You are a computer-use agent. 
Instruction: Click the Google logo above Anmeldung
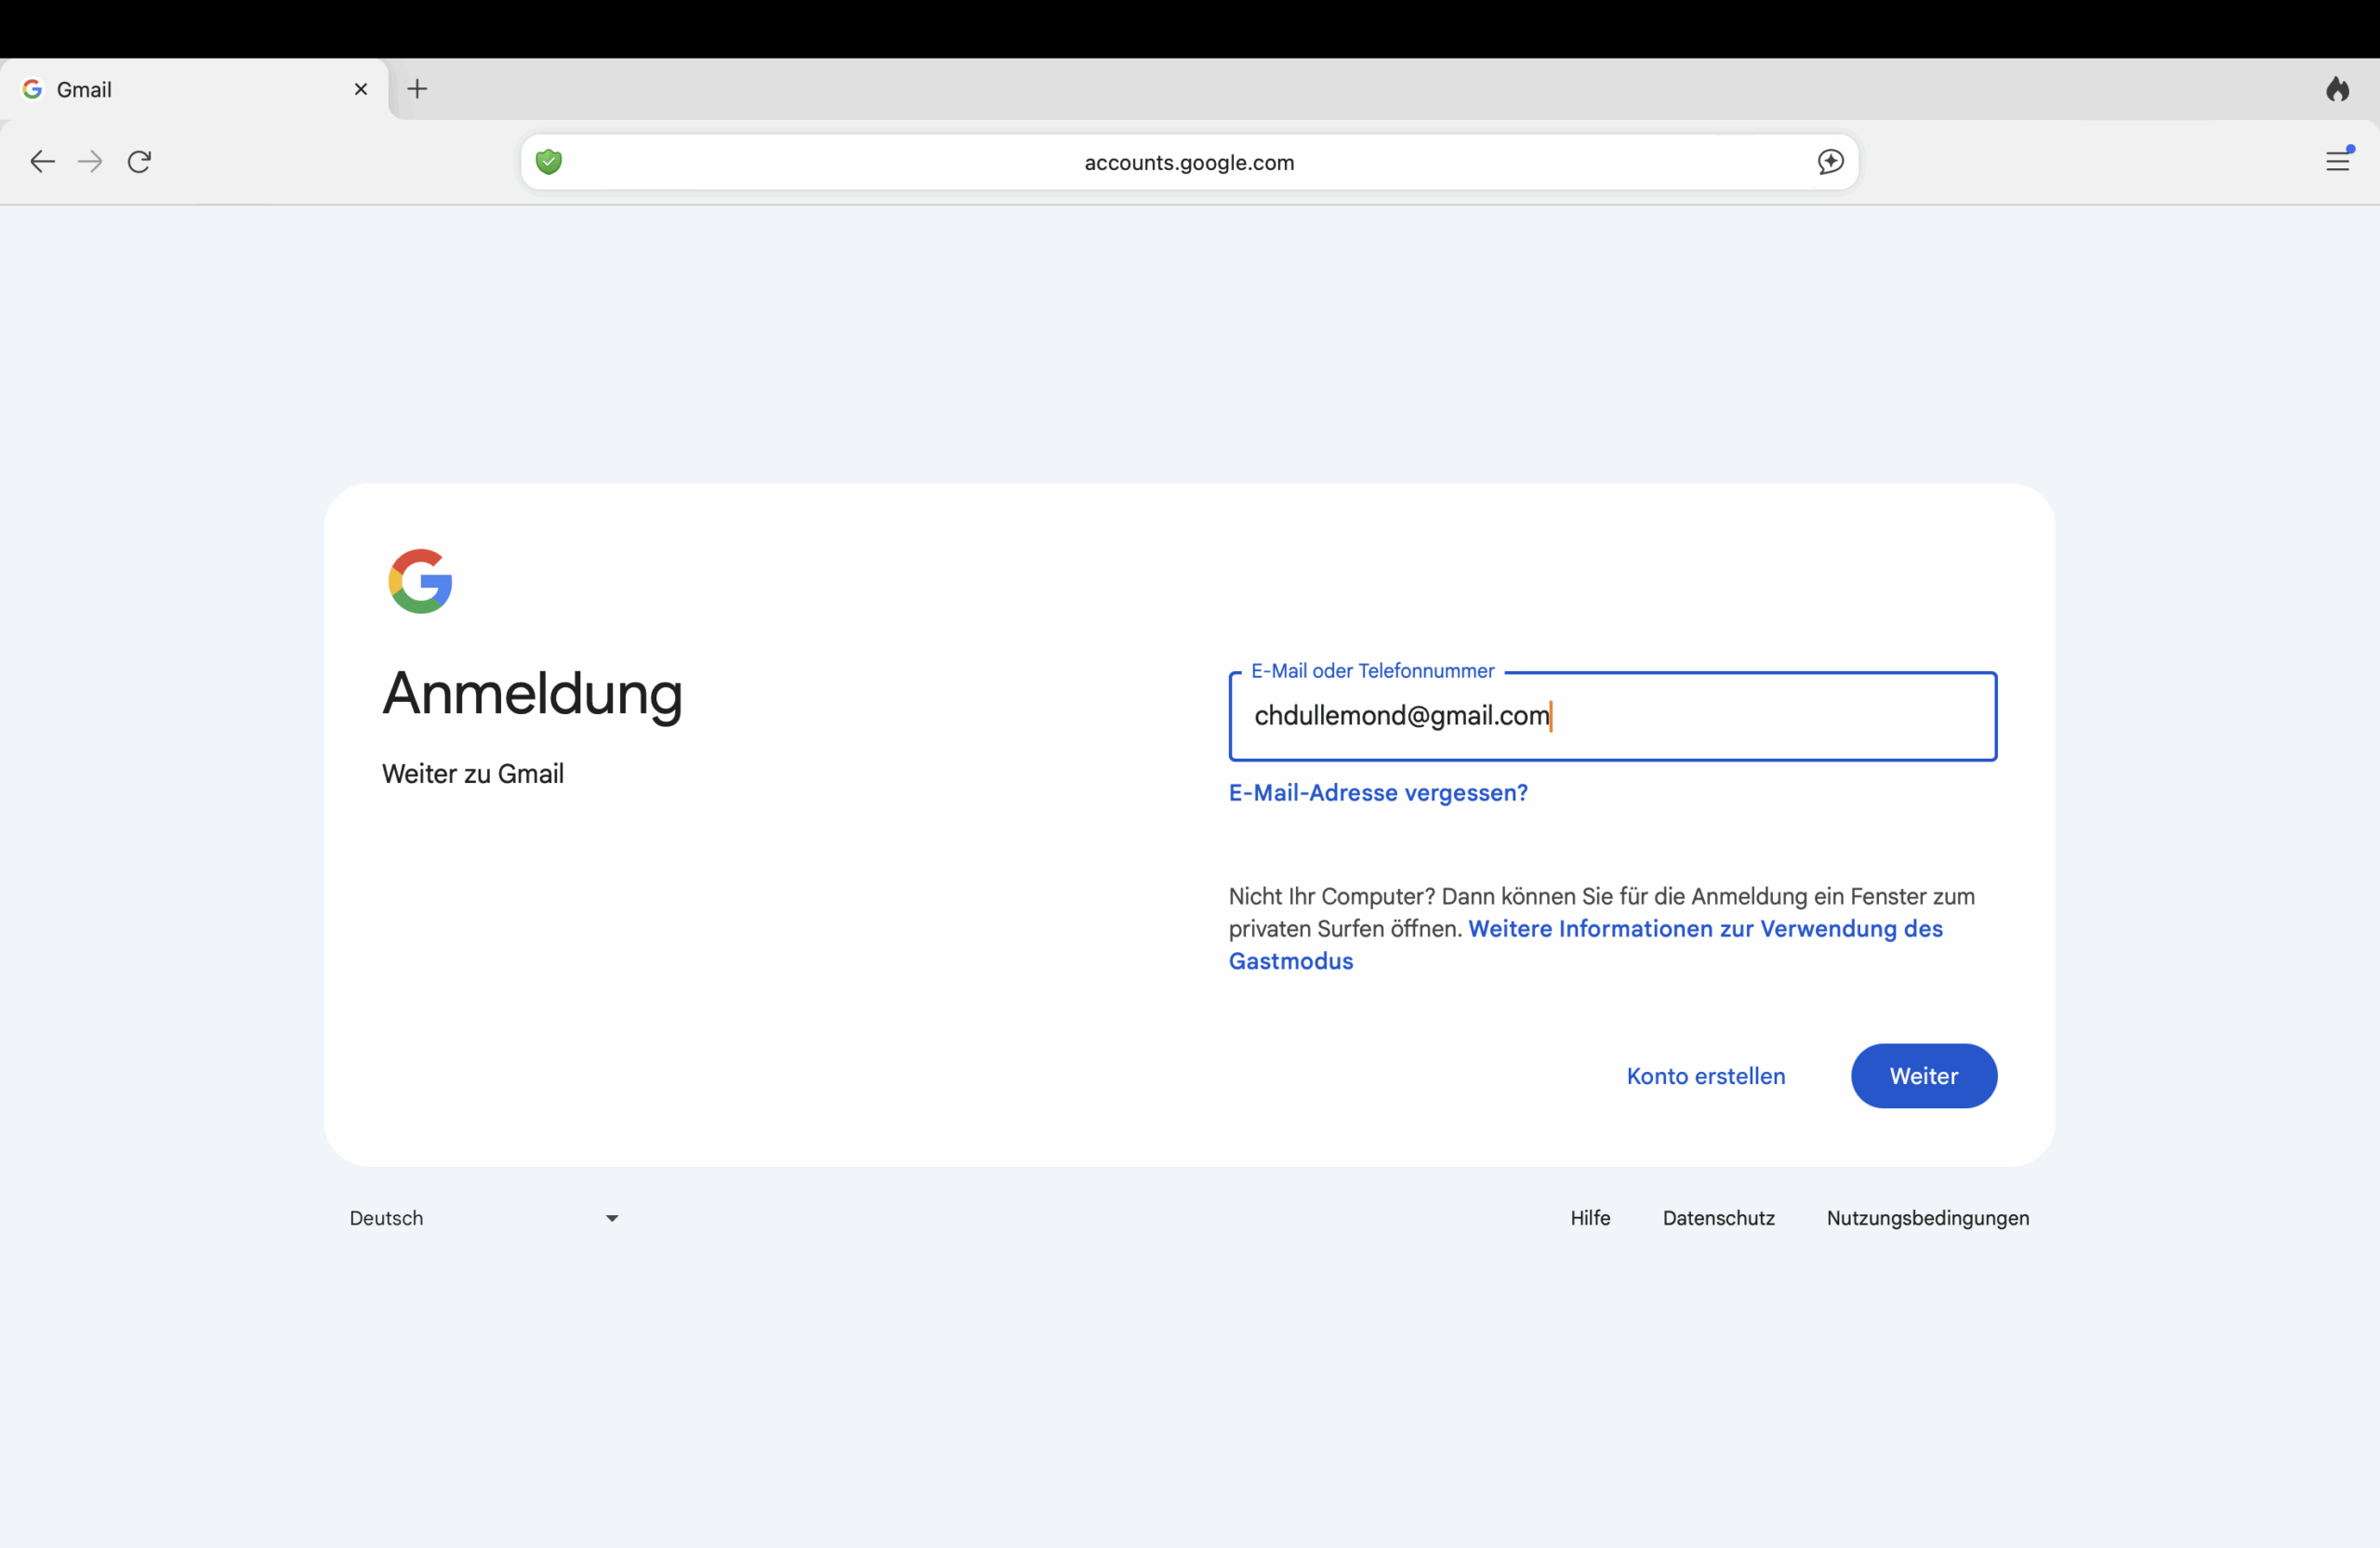pyautogui.click(x=419, y=581)
